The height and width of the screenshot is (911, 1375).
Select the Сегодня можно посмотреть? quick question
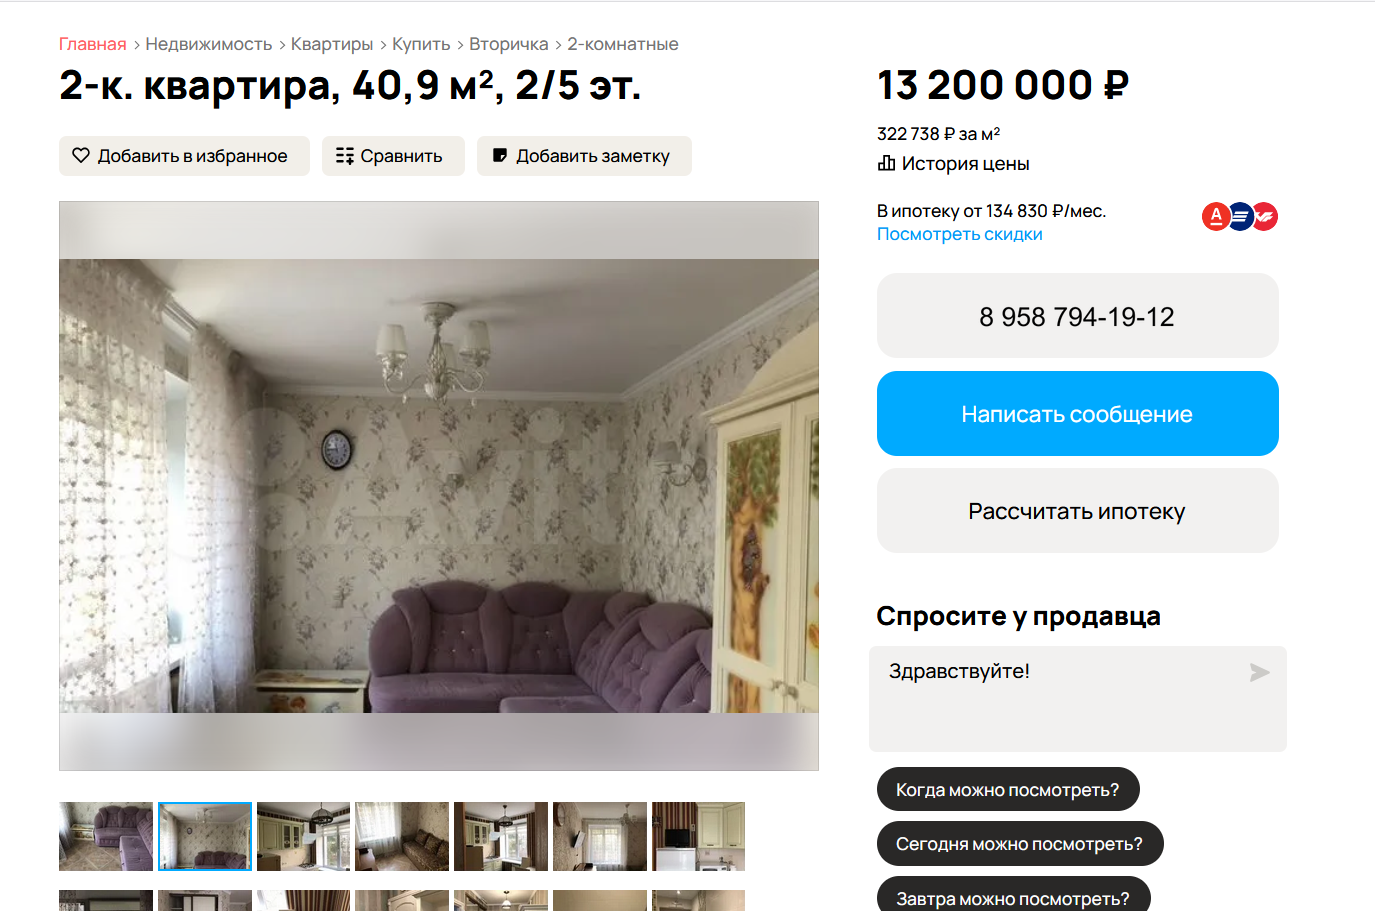1020,844
